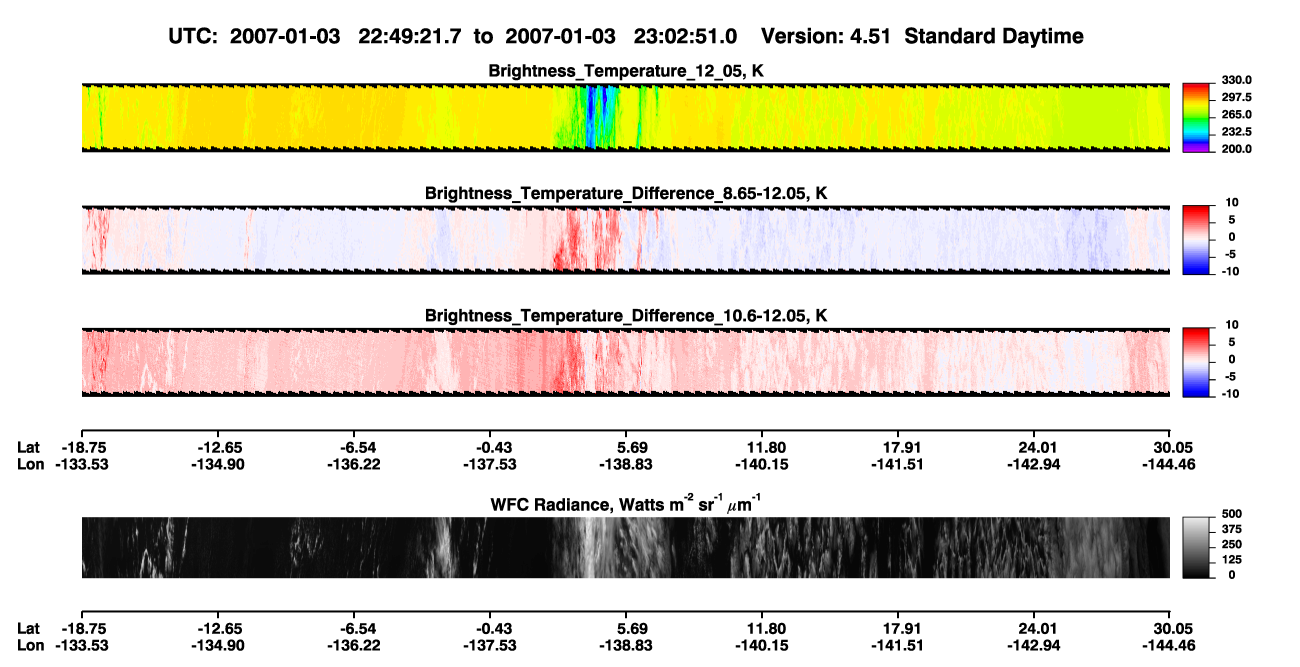Select the Brightness_Temperature_Difference_10.6-12.05 image strip
Viewport: 1300px width, 667px height.
625,361
